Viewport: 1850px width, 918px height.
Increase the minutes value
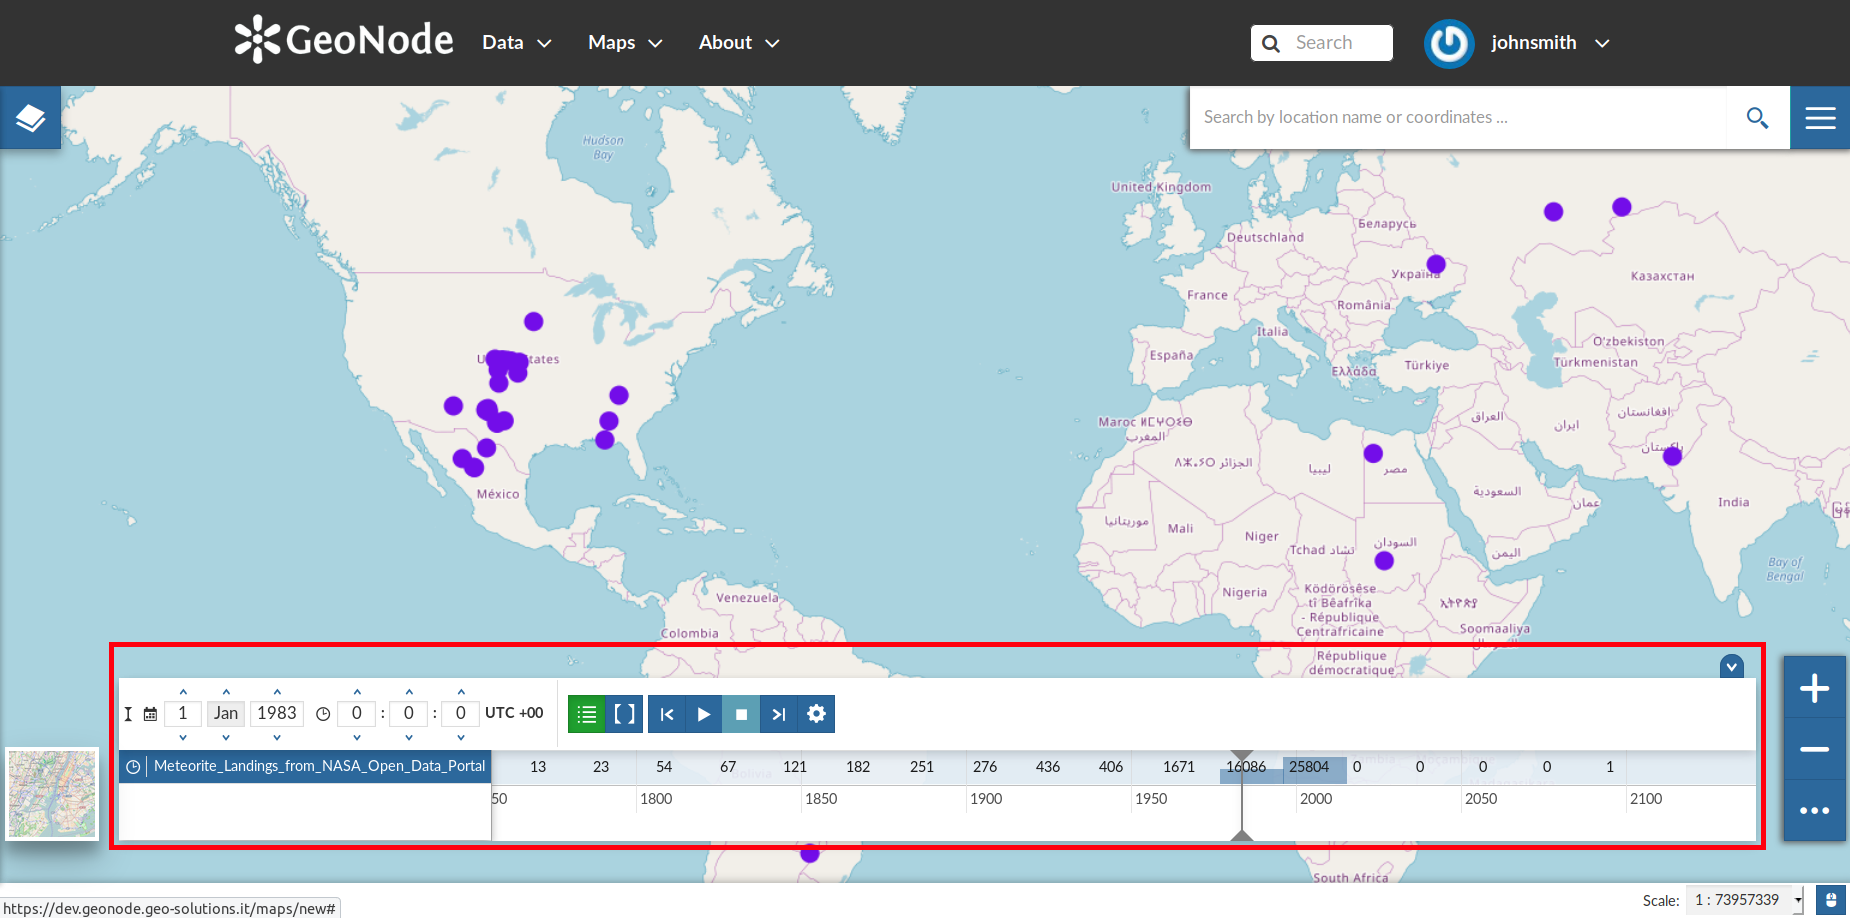click(x=409, y=691)
